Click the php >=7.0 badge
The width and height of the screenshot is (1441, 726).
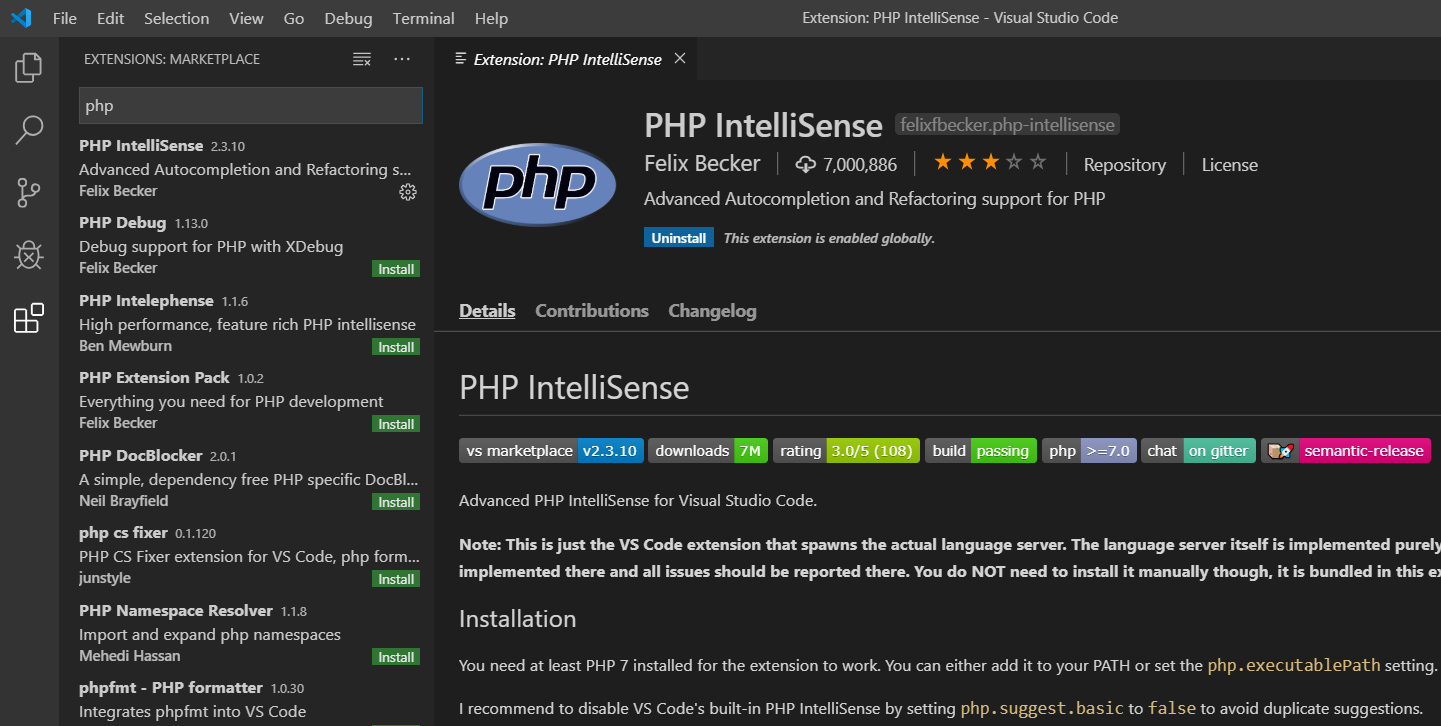1089,451
